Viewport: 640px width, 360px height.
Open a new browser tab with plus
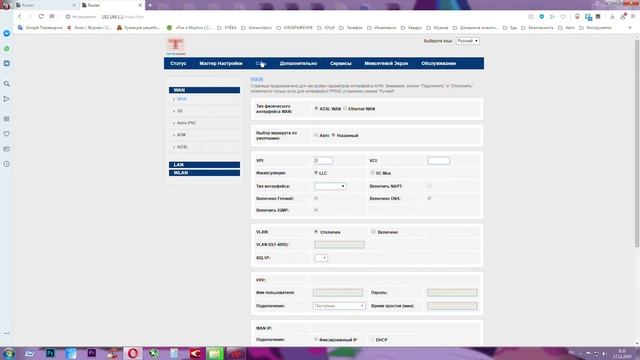tap(150, 5)
